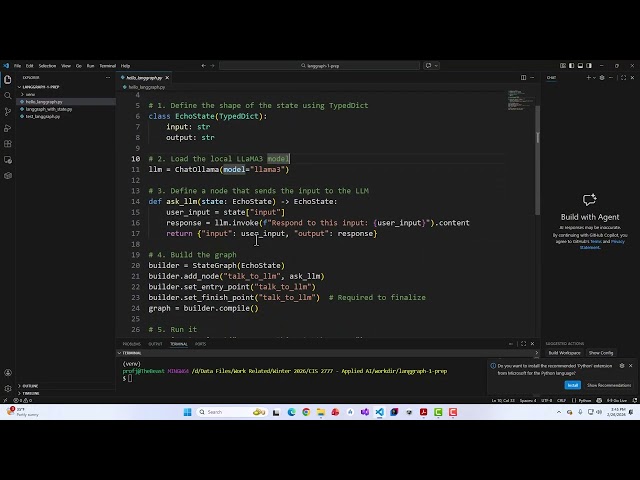Go back using the navigation arrow
Screen dimensions: 640x480
pyautogui.click(x=203, y=66)
